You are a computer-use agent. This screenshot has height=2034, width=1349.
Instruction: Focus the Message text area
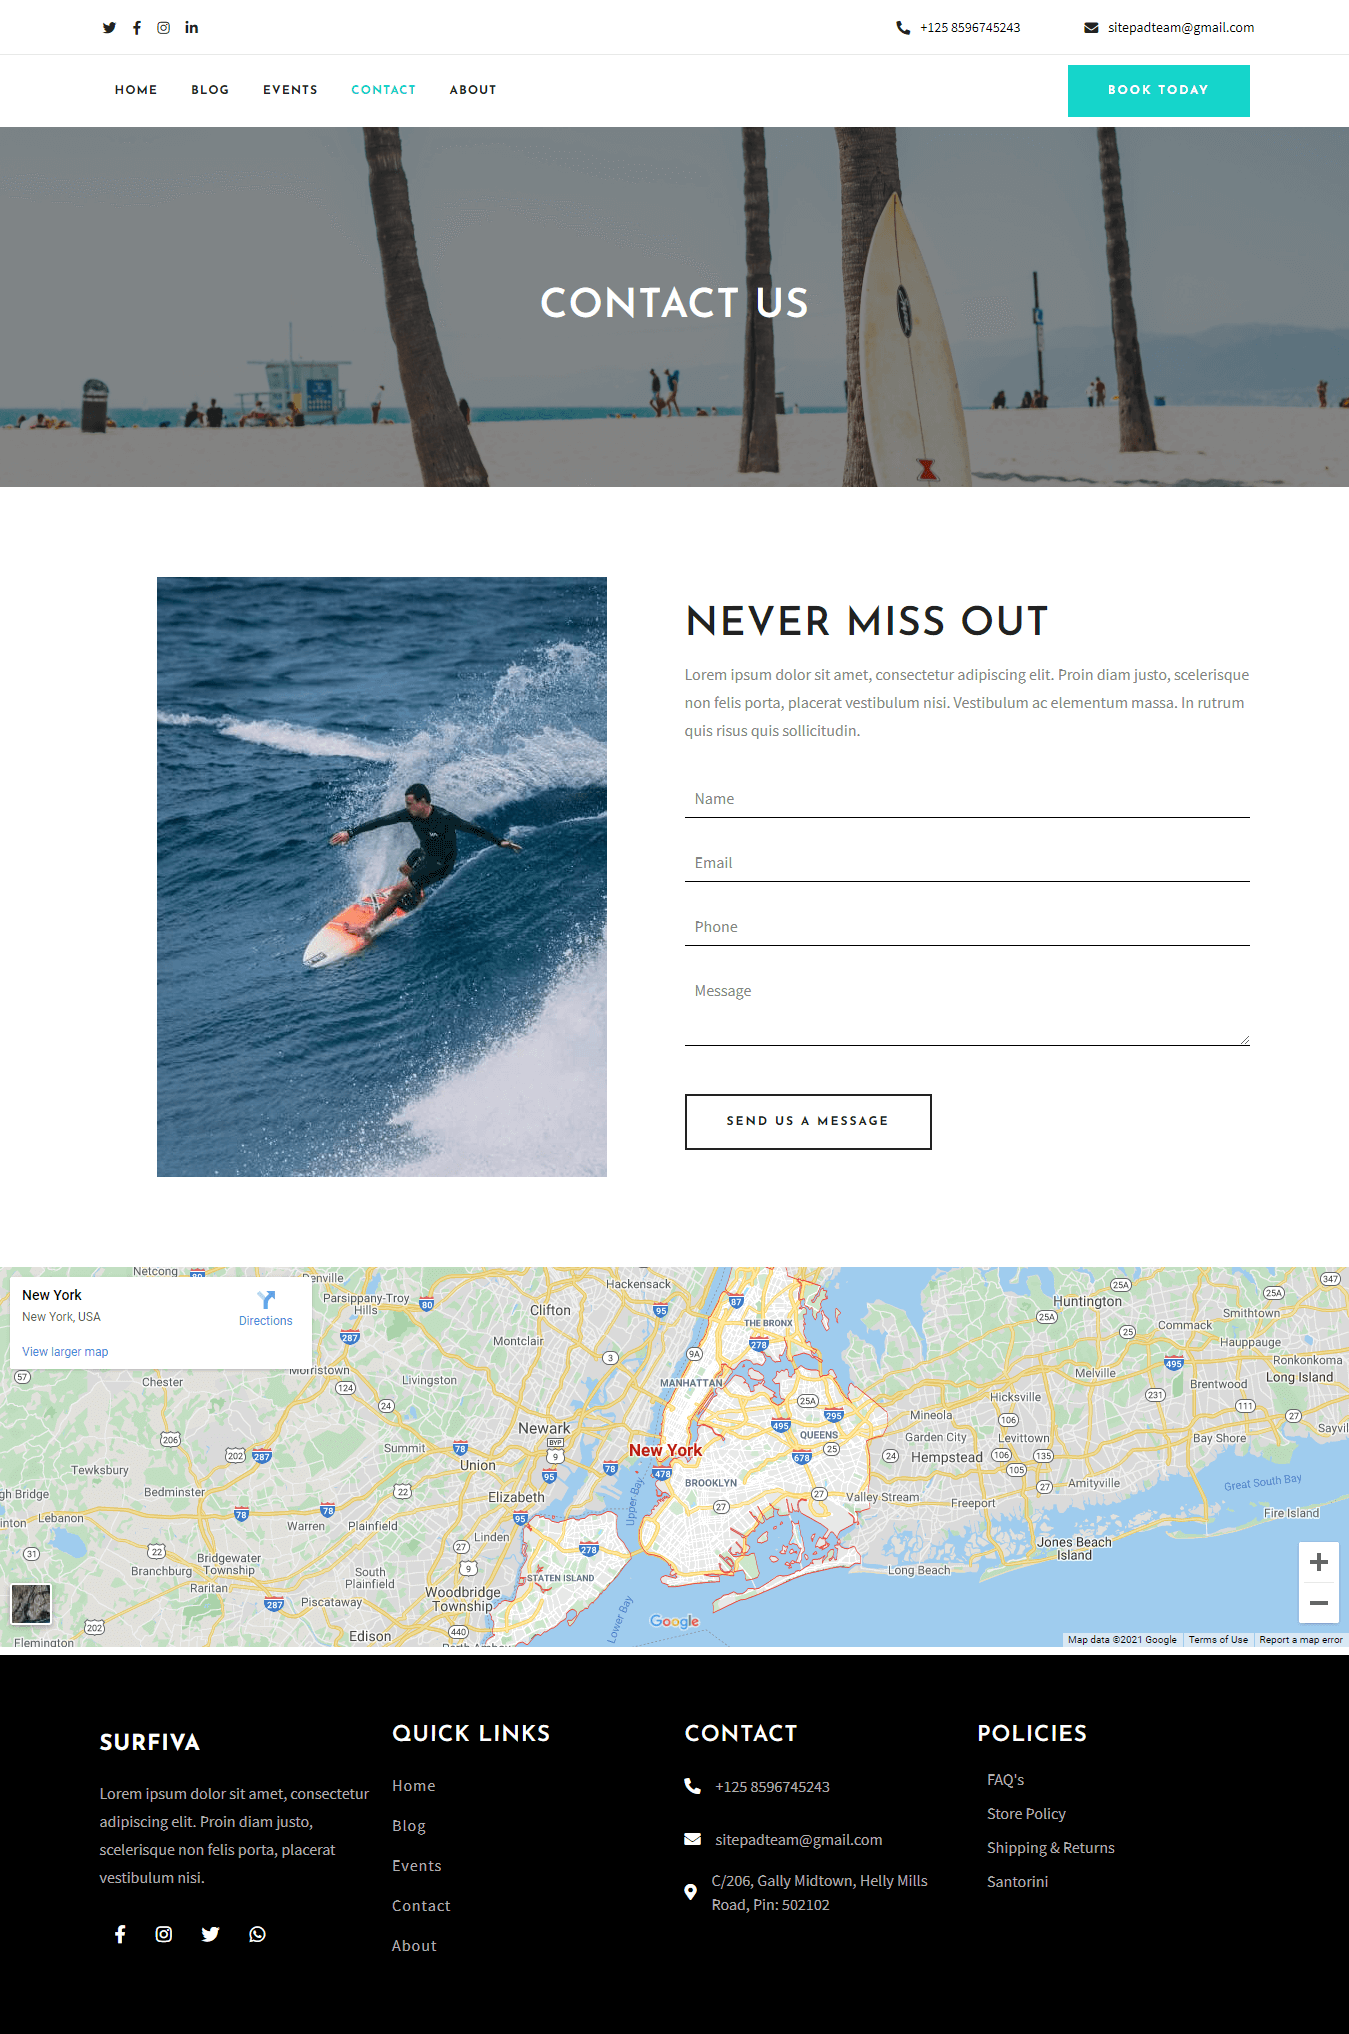pos(967,1009)
